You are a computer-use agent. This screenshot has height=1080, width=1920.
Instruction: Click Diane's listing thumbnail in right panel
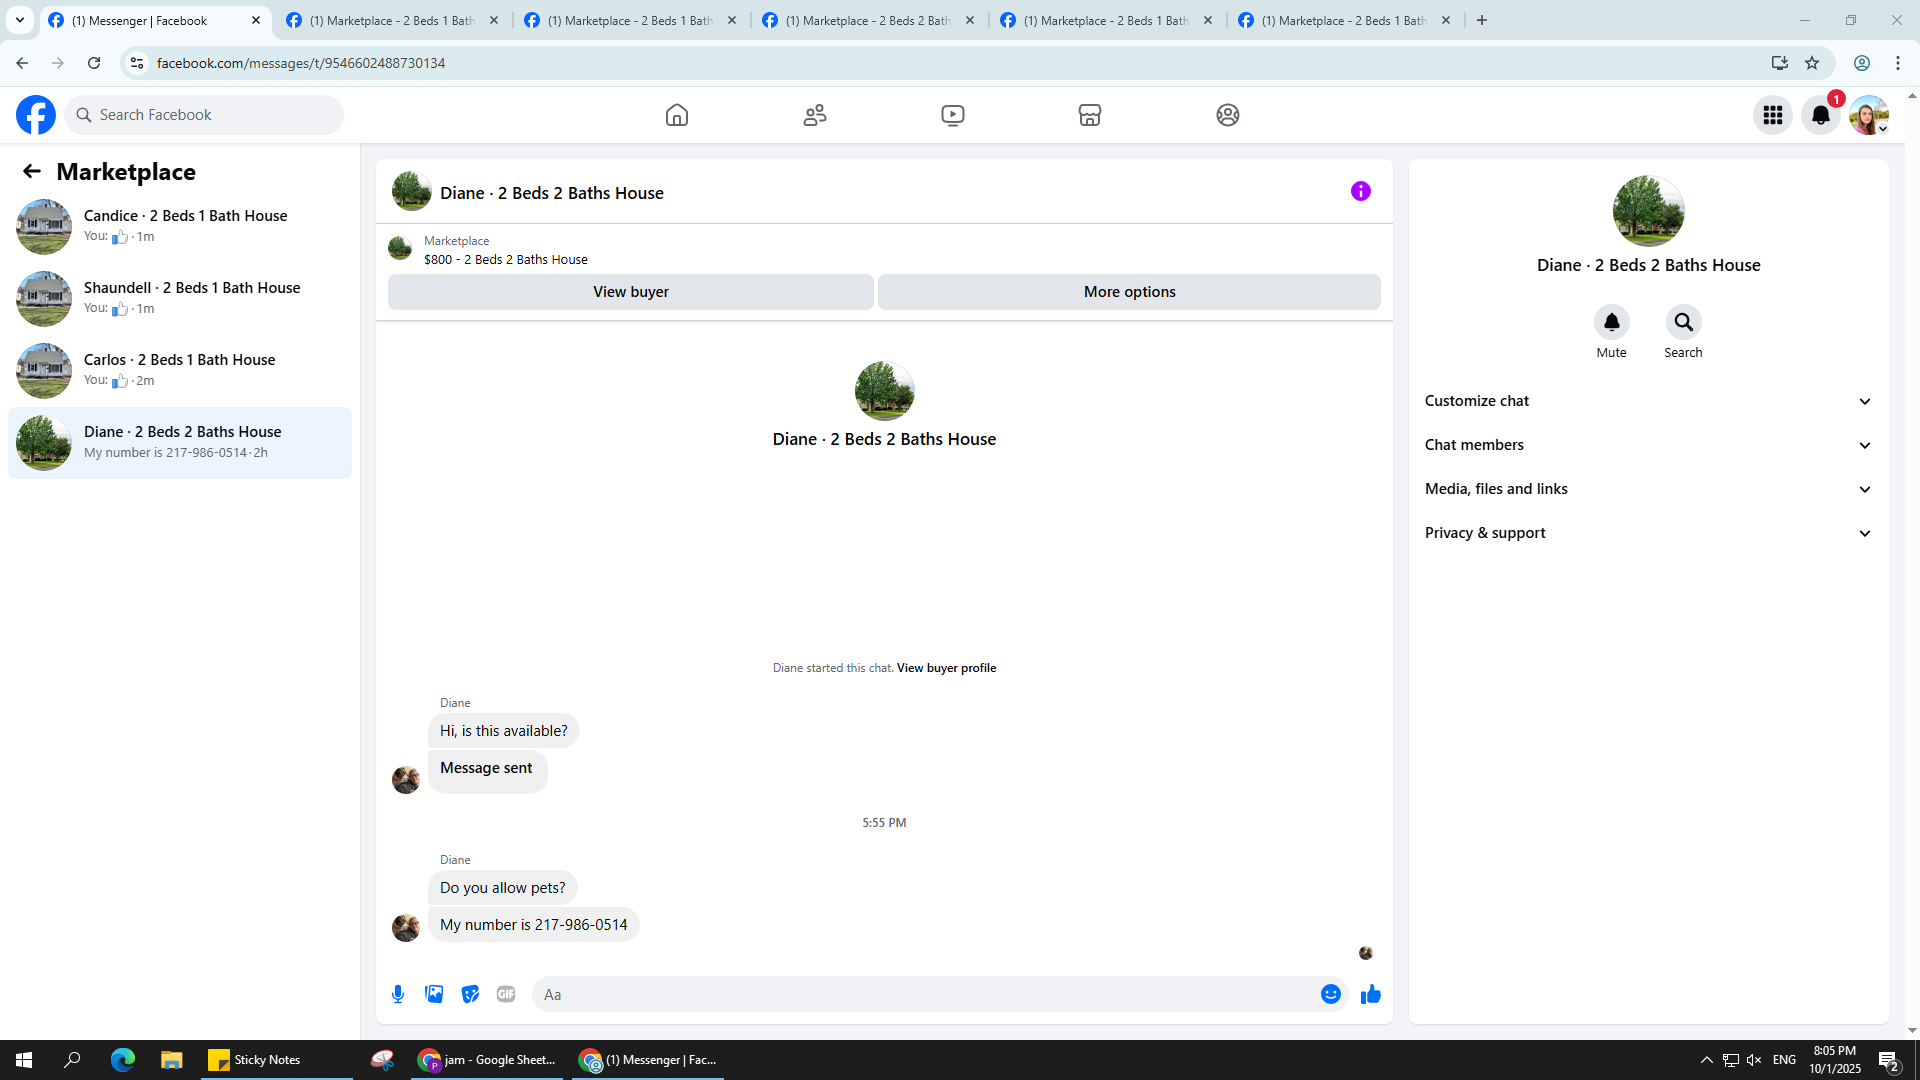1649,211
